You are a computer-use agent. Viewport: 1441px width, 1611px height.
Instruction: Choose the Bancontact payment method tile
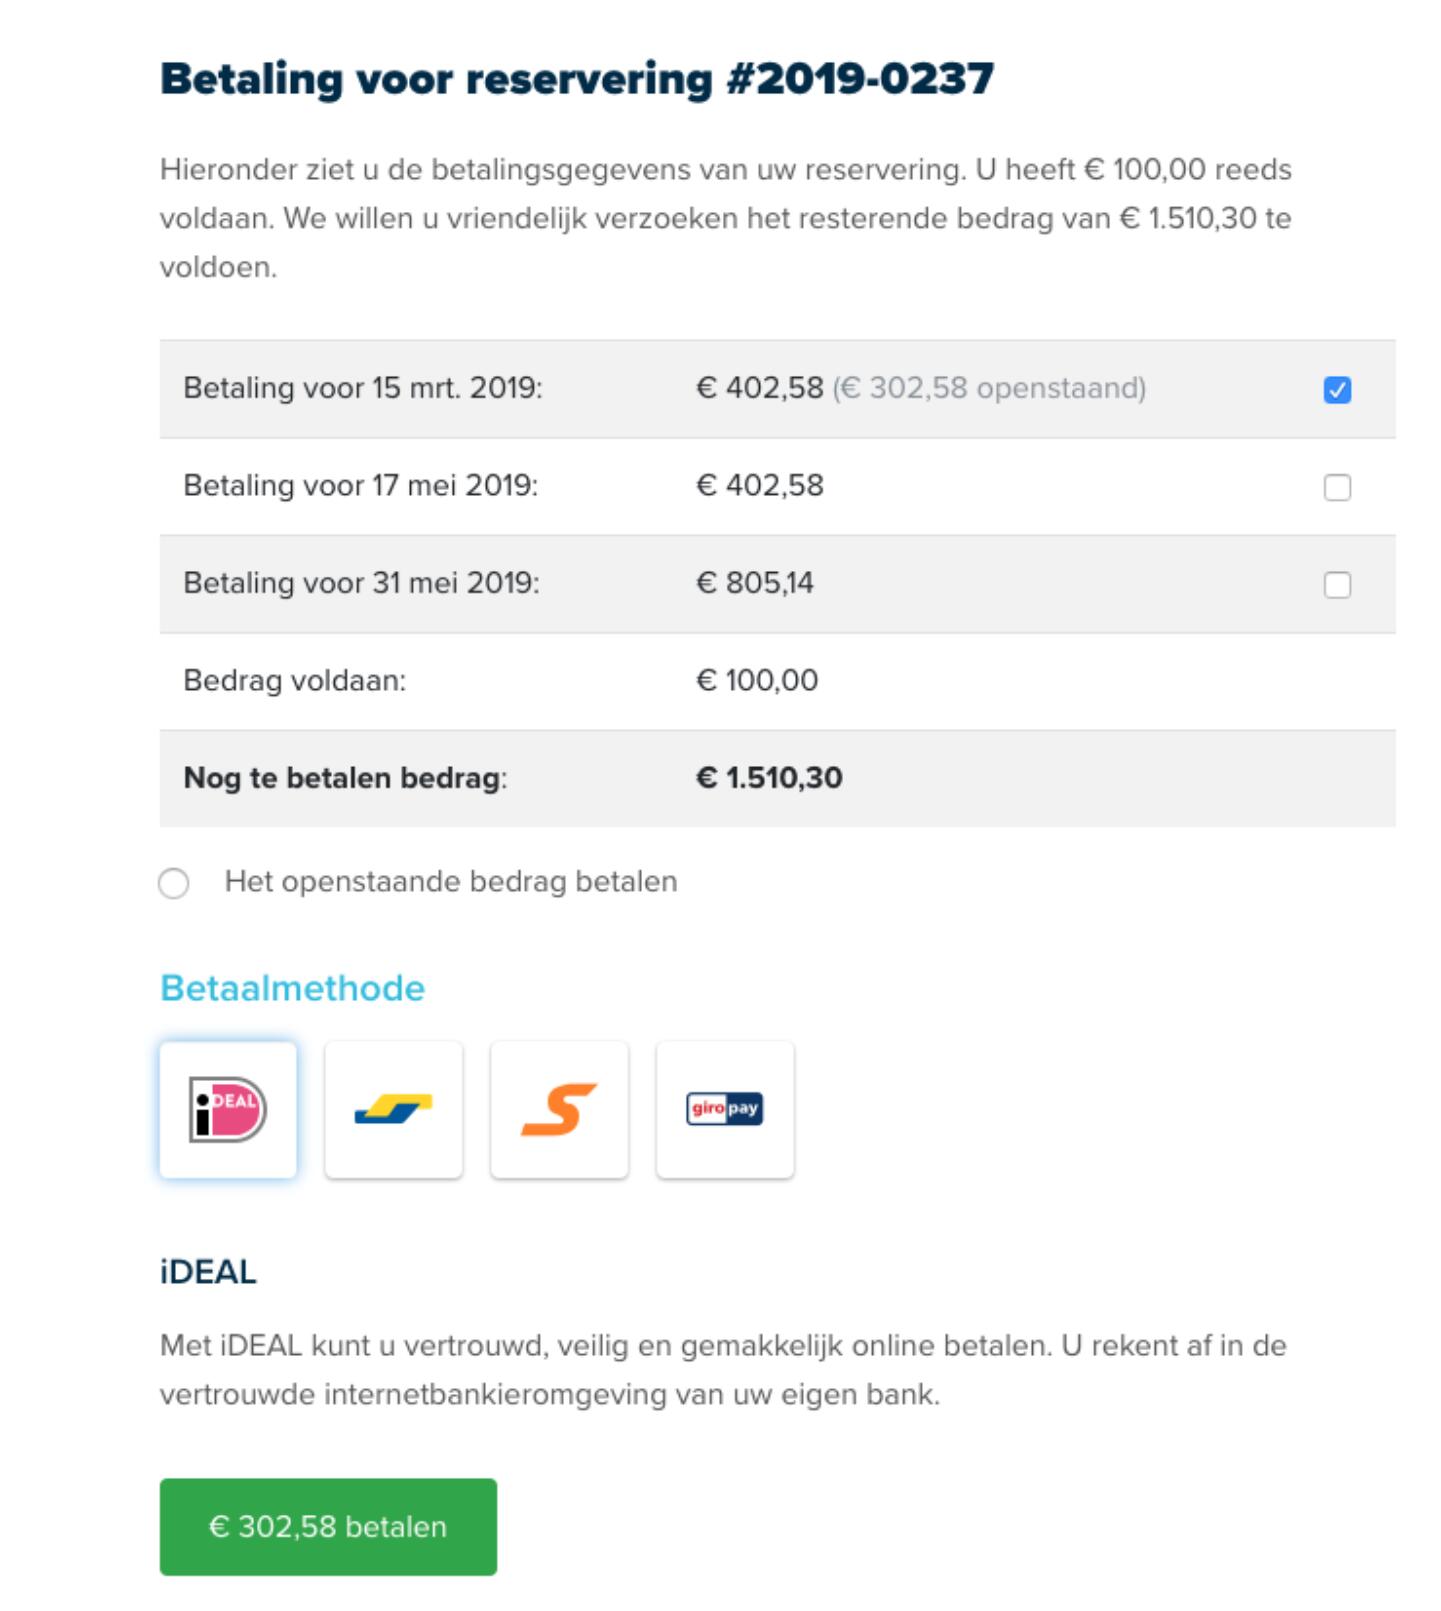pyautogui.click(x=394, y=1109)
